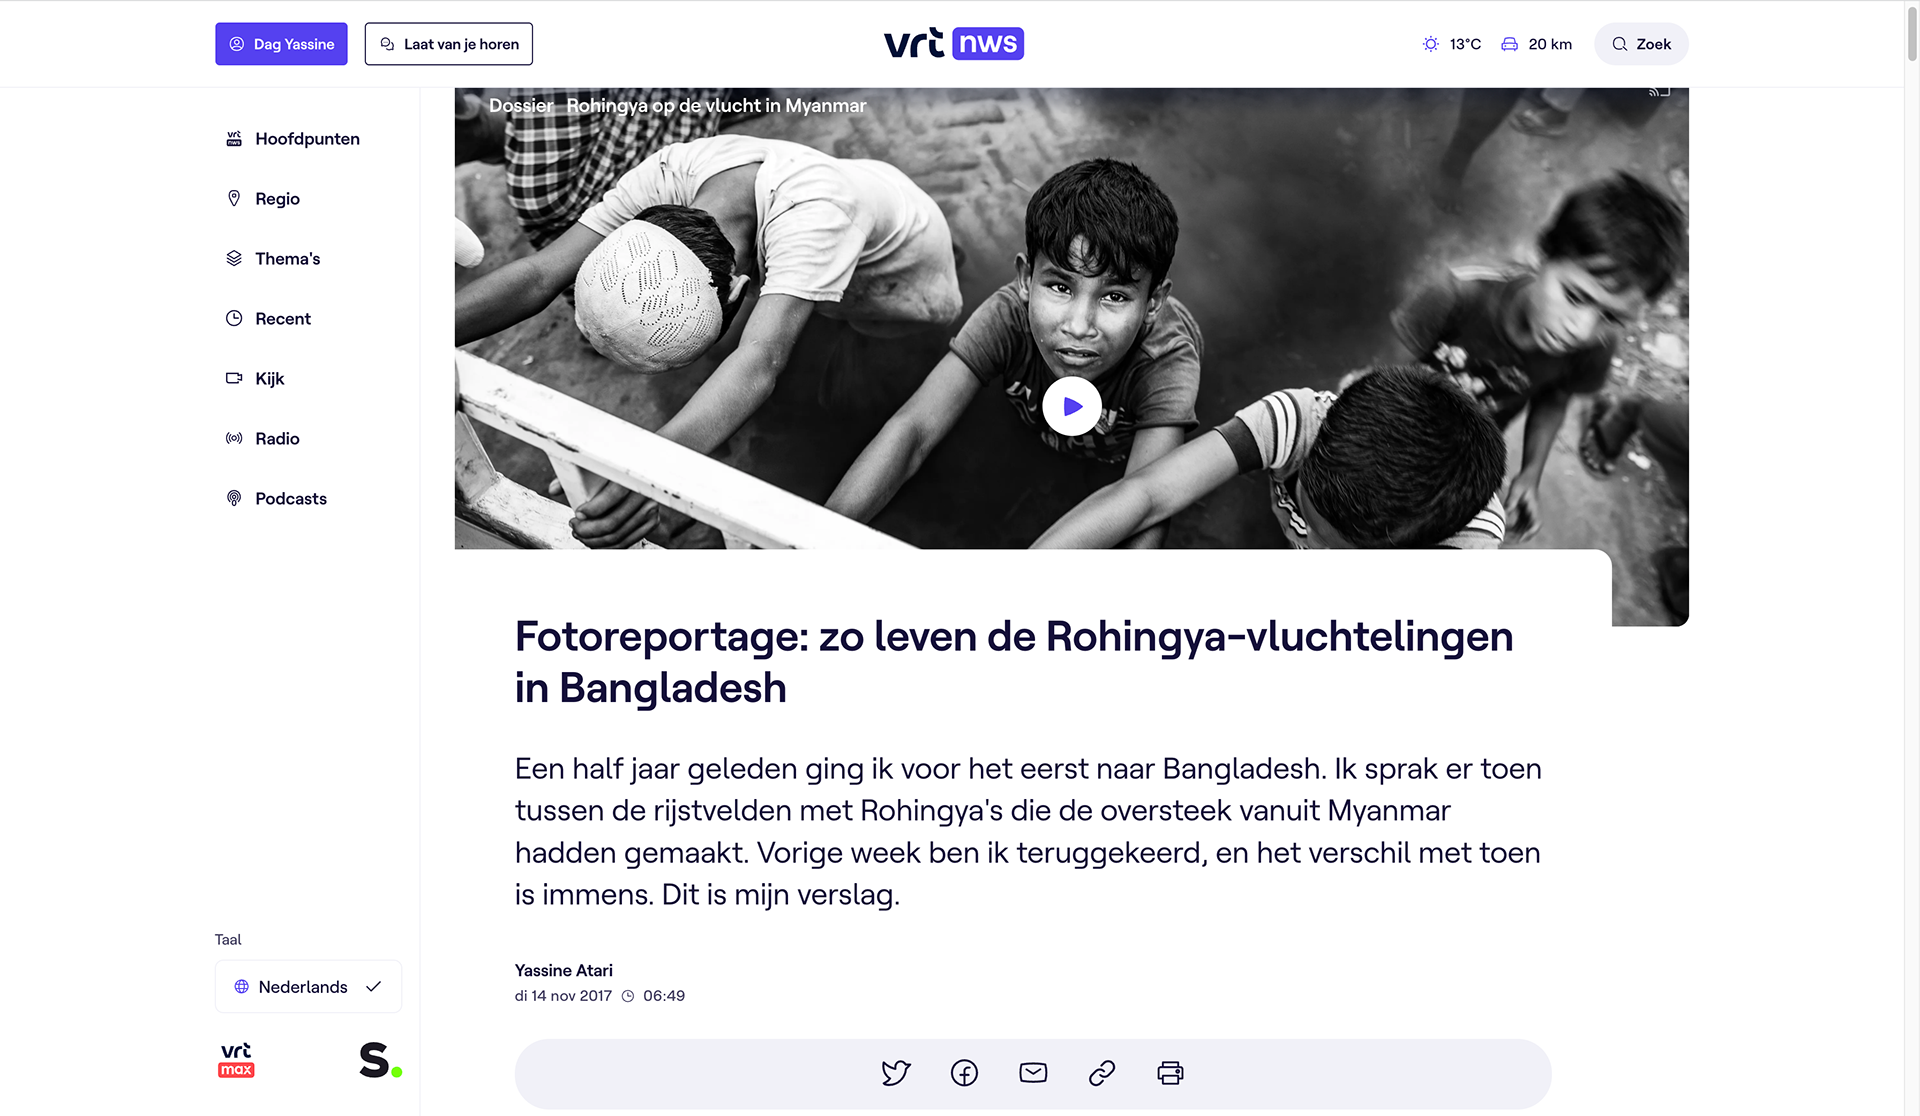View weather showing 13°C
The width and height of the screenshot is (1920, 1116).
click(x=1451, y=44)
